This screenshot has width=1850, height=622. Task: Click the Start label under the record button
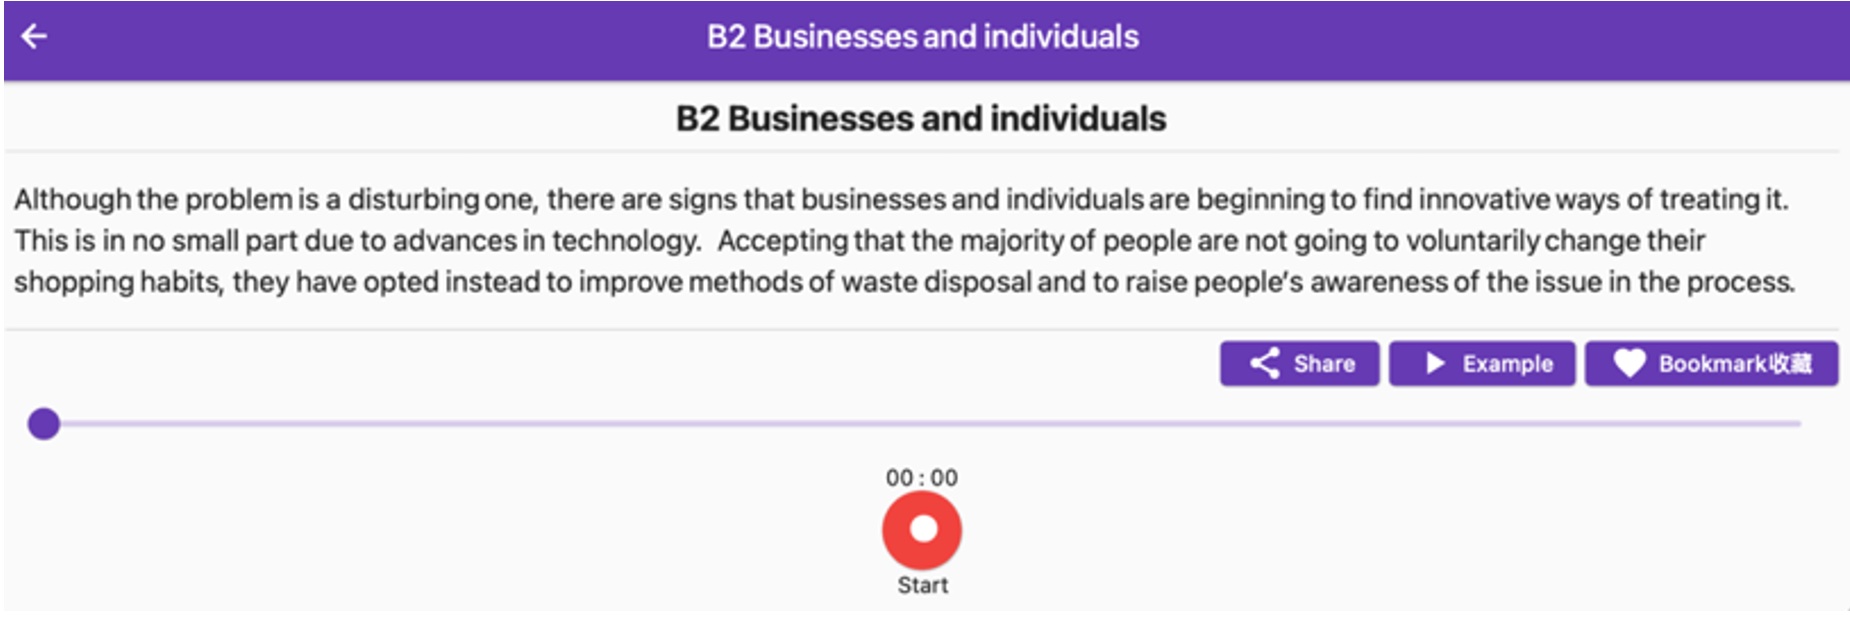coord(922,586)
